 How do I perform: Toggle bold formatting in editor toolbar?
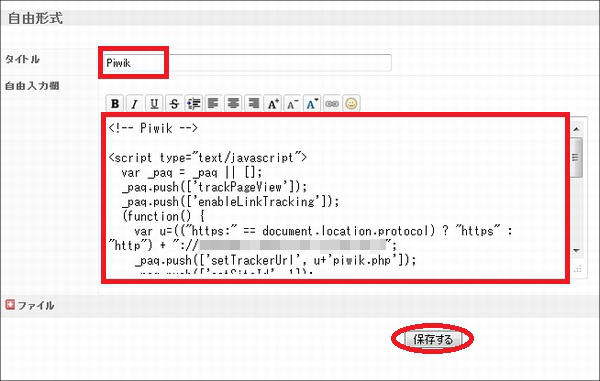[x=115, y=104]
